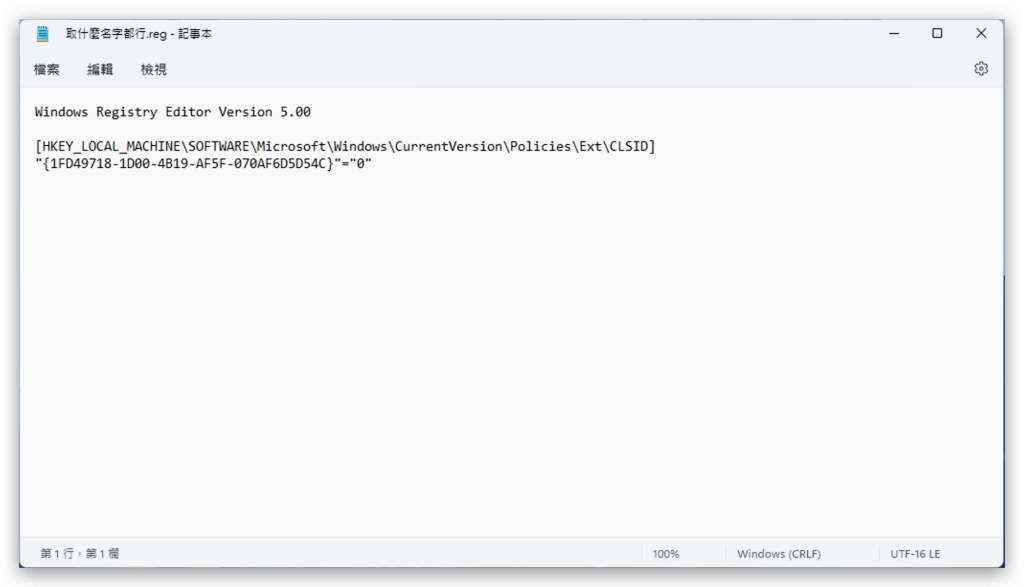Click the "0" value after the equals sign

point(360,164)
